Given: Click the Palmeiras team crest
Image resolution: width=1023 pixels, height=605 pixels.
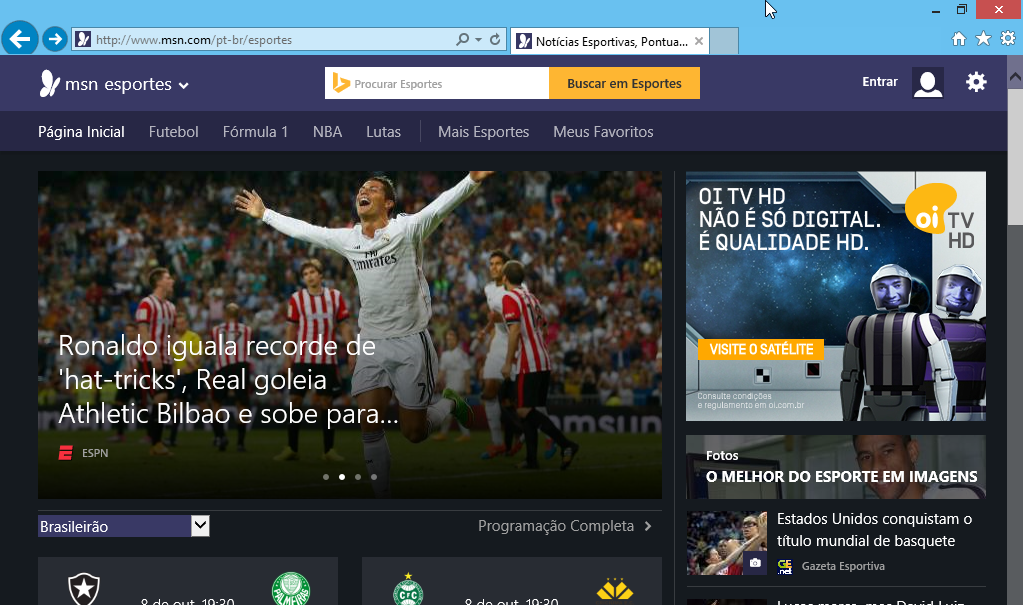Looking at the screenshot, I should click(x=291, y=588).
